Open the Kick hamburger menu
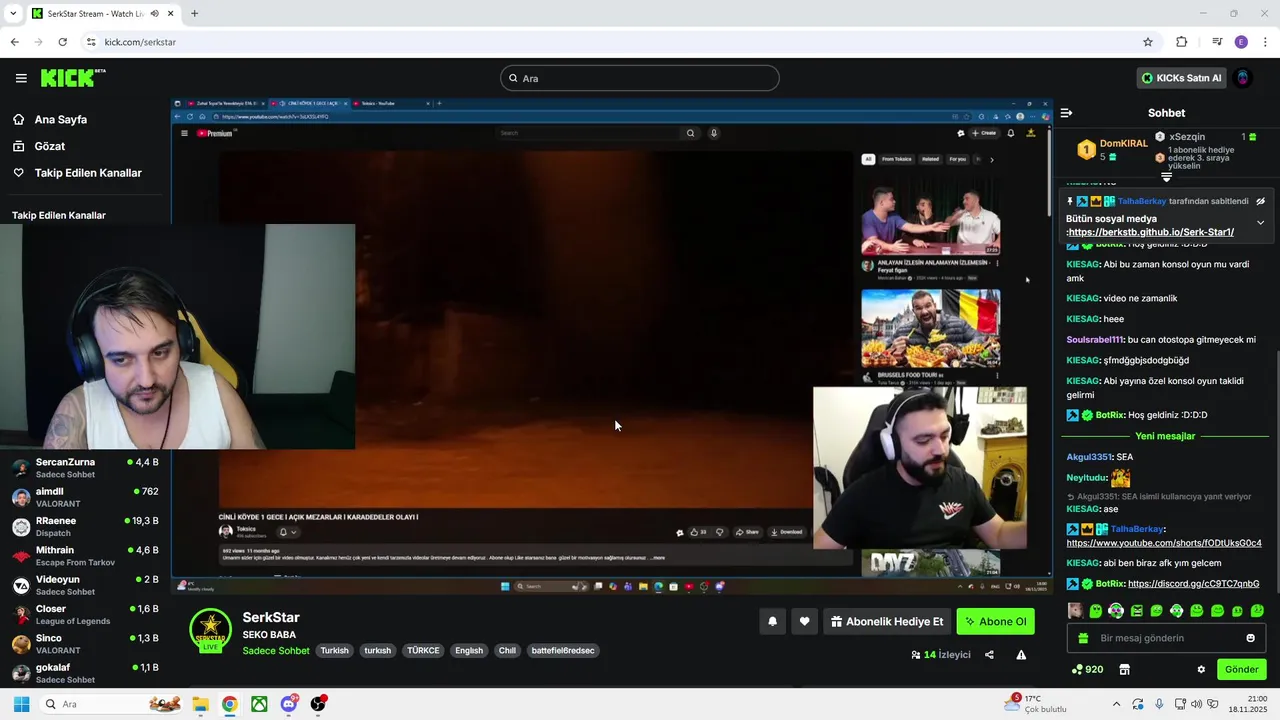 (x=21, y=78)
